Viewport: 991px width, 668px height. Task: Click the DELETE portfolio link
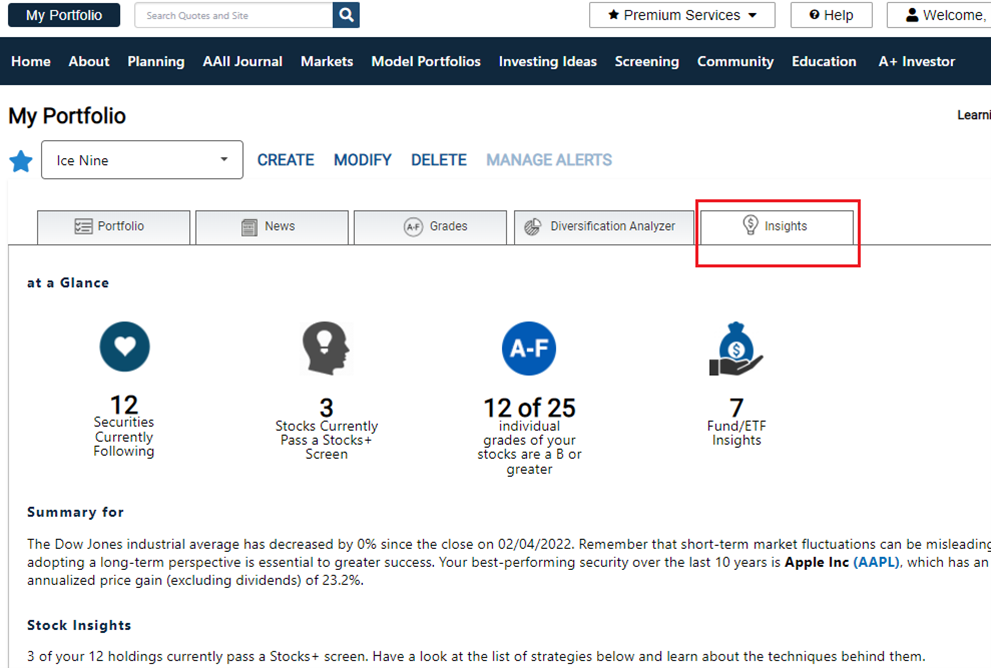[439, 160]
